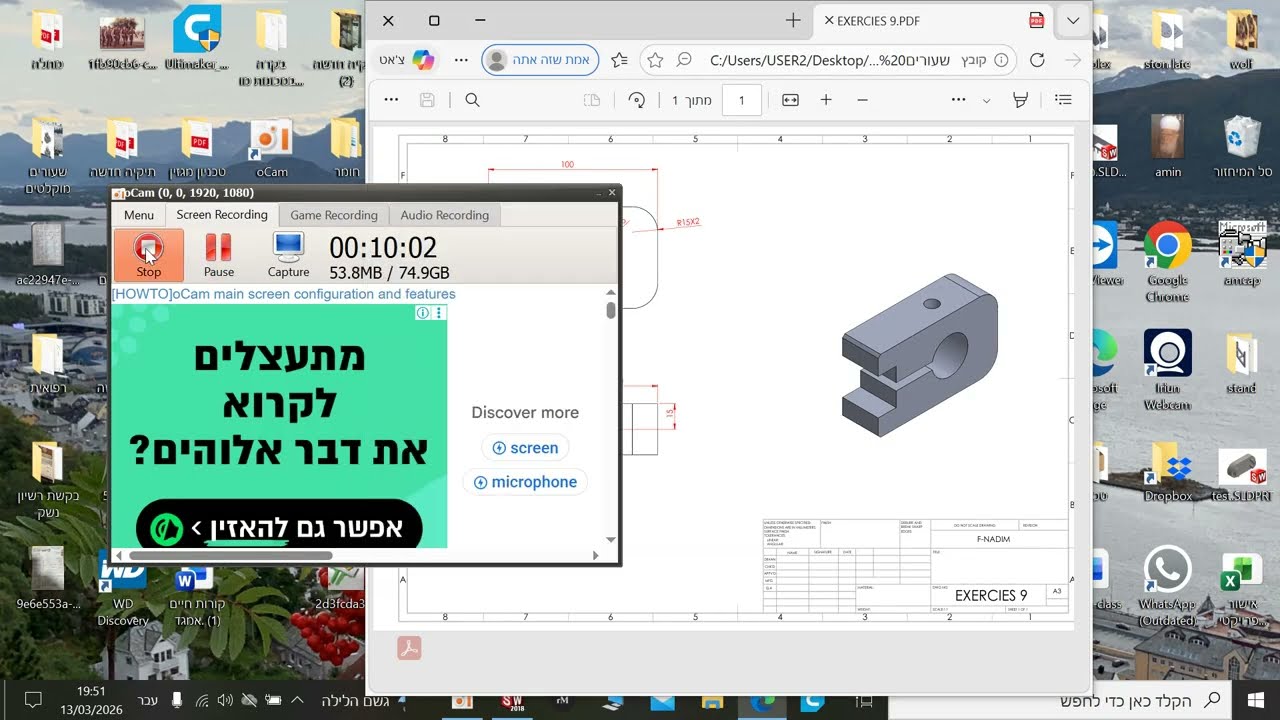Image resolution: width=1280 pixels, height=720 pixels.
Task: Toggle fit to width in PDF
Action: tap(790, 100)
